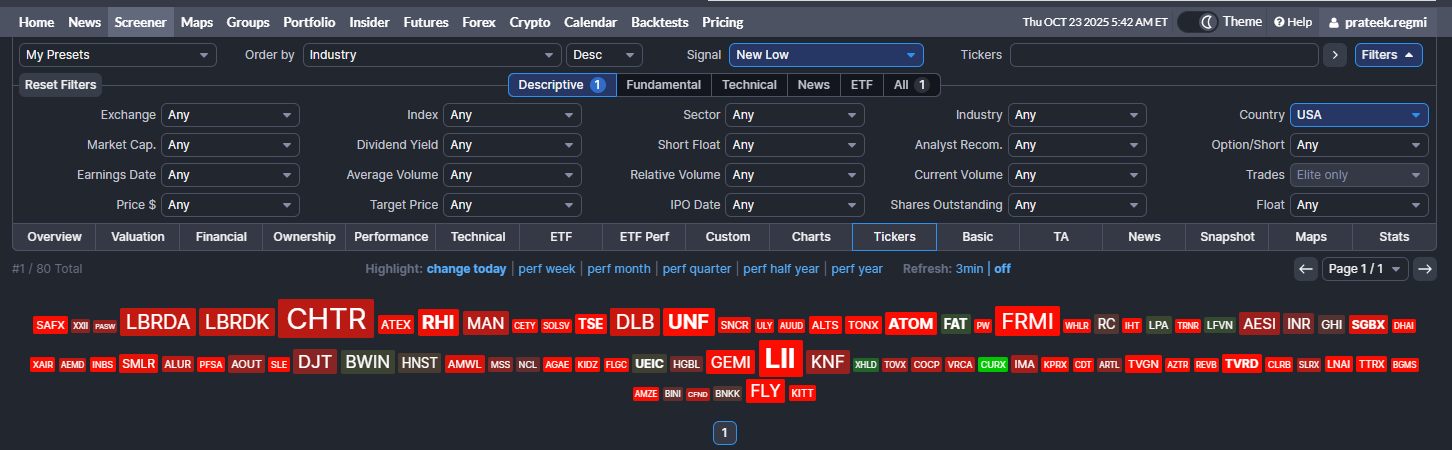Open the GEMI ticker tile
1452x450 pixels.
pos(730,362)
